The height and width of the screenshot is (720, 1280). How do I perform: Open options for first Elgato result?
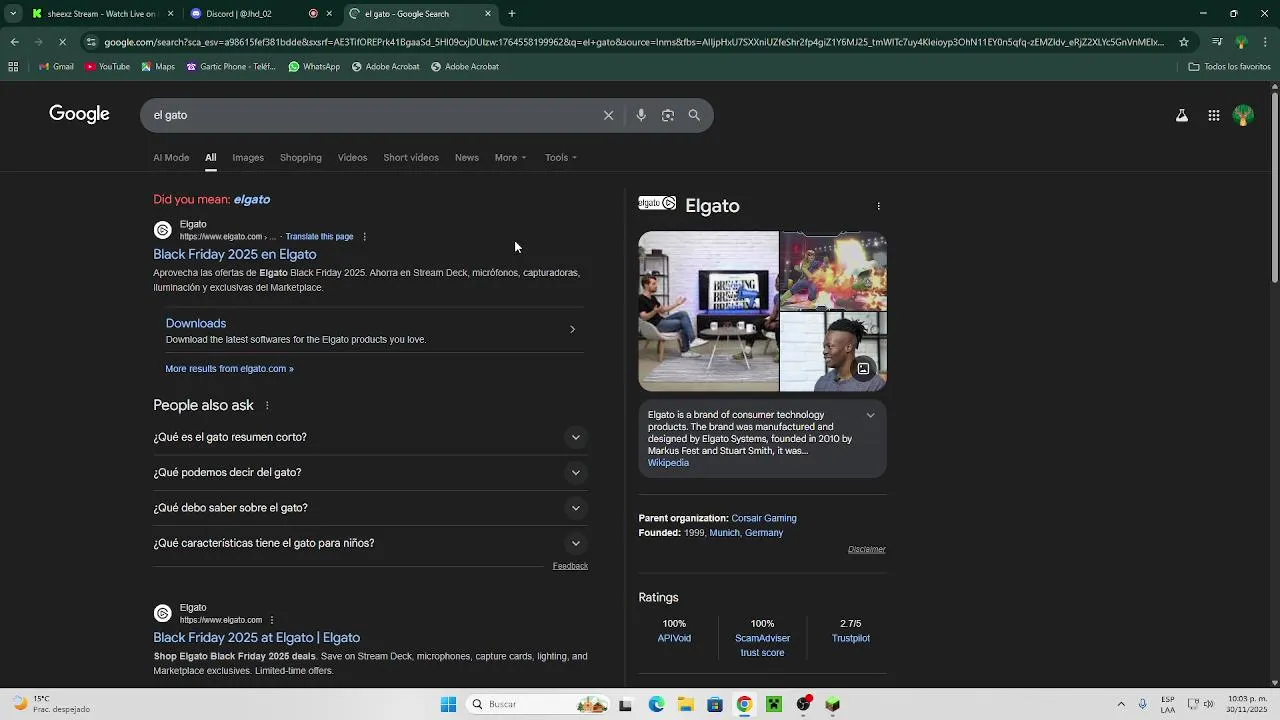(x=364, y=237)
